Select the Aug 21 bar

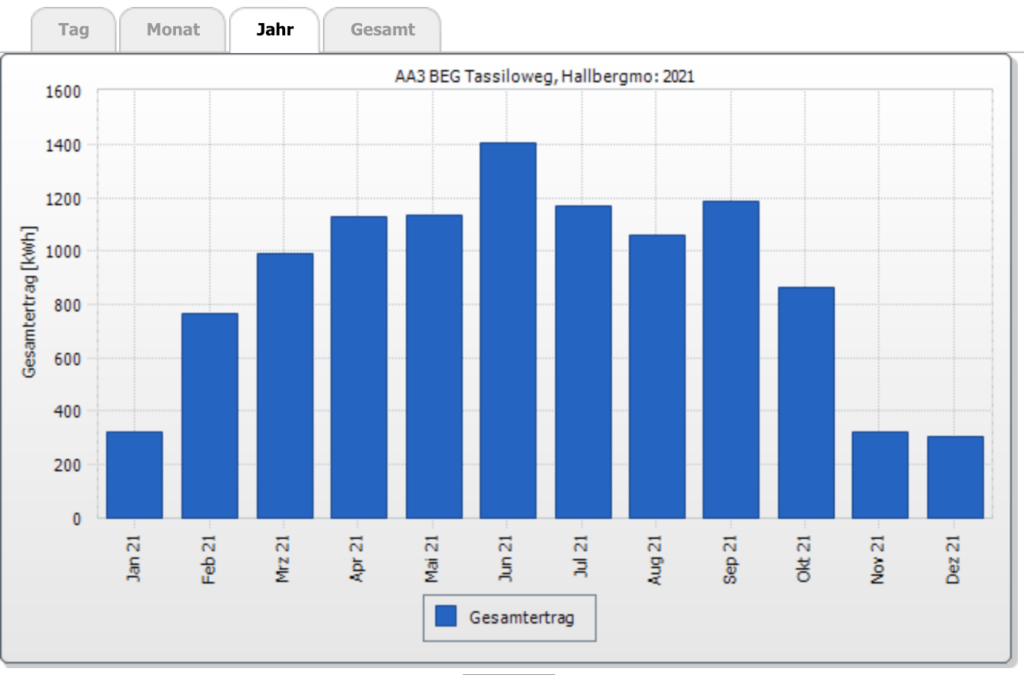657,376
